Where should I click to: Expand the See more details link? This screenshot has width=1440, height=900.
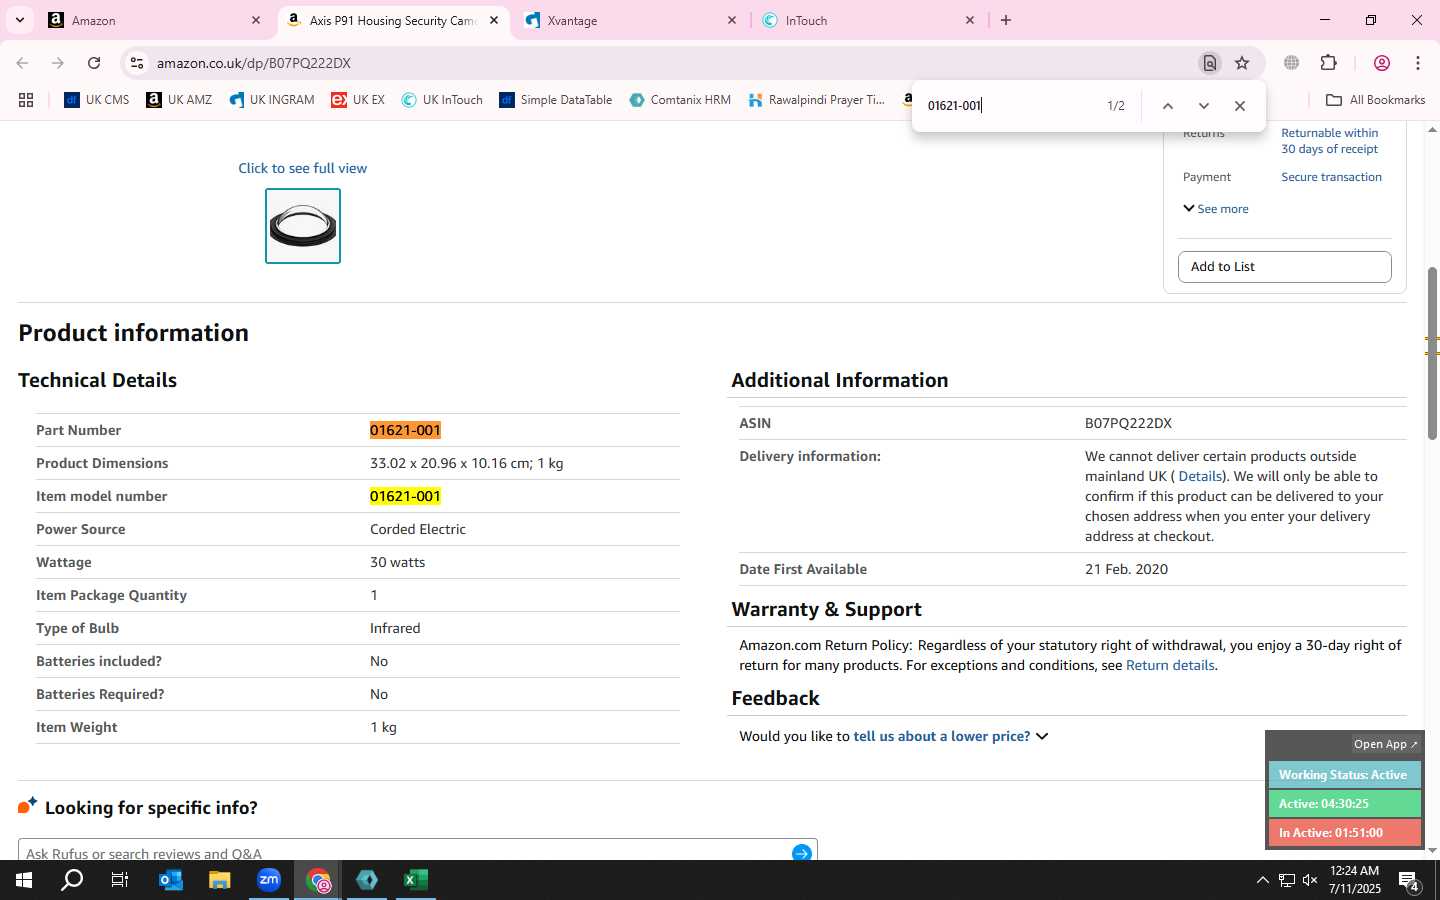pos(1216,209)
